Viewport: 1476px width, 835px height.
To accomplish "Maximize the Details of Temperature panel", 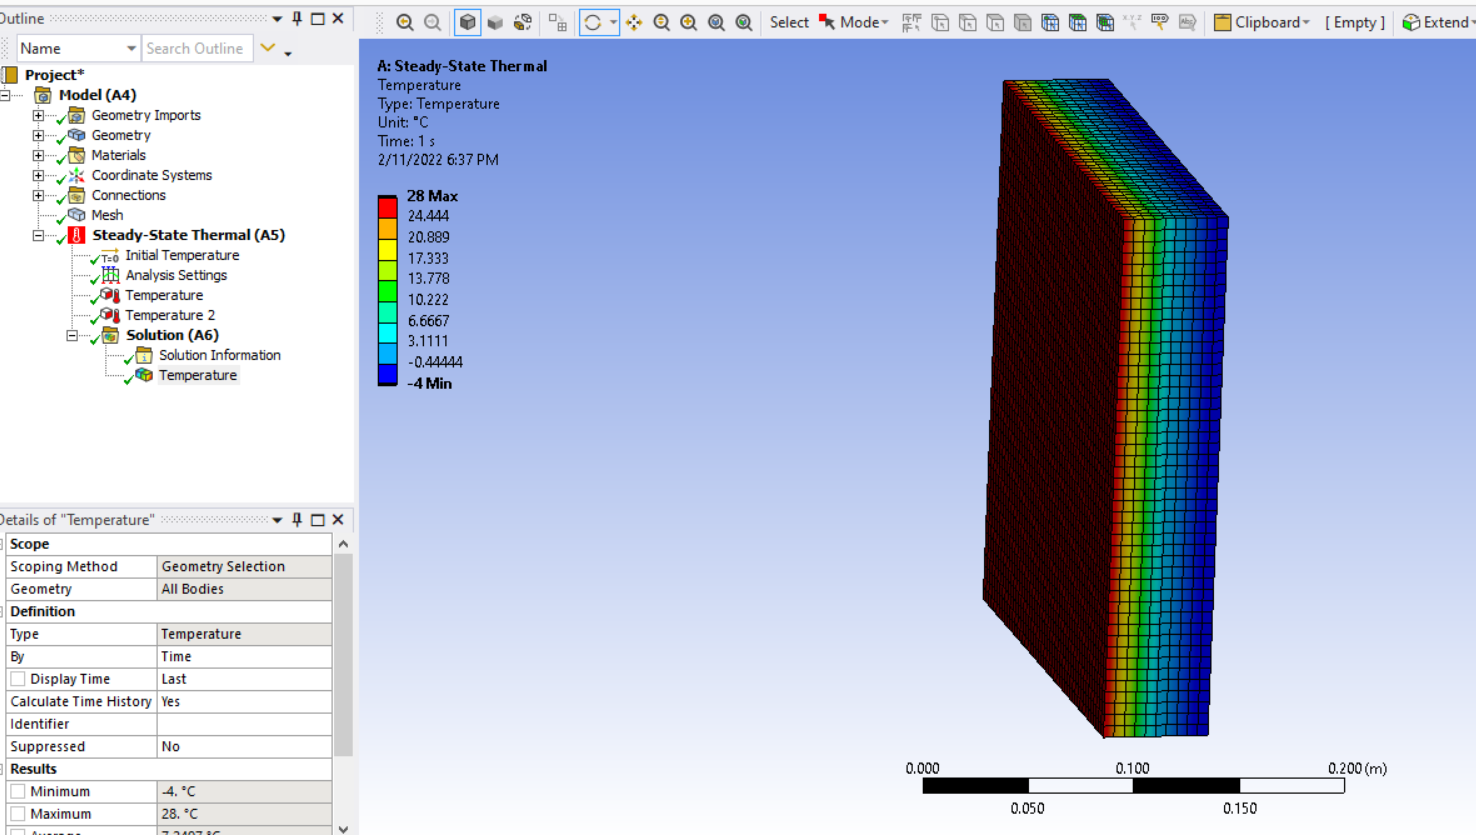I will (317, 519).
